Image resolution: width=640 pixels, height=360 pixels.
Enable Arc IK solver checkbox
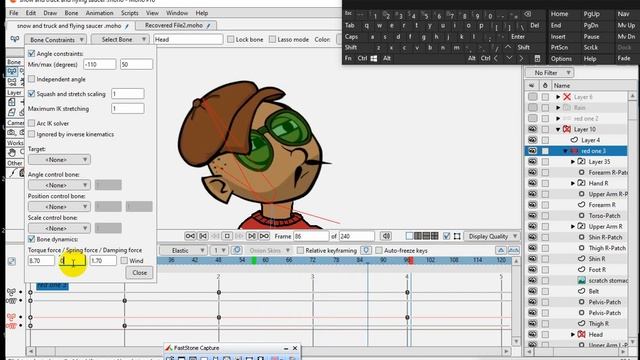(x=31, y=123)
